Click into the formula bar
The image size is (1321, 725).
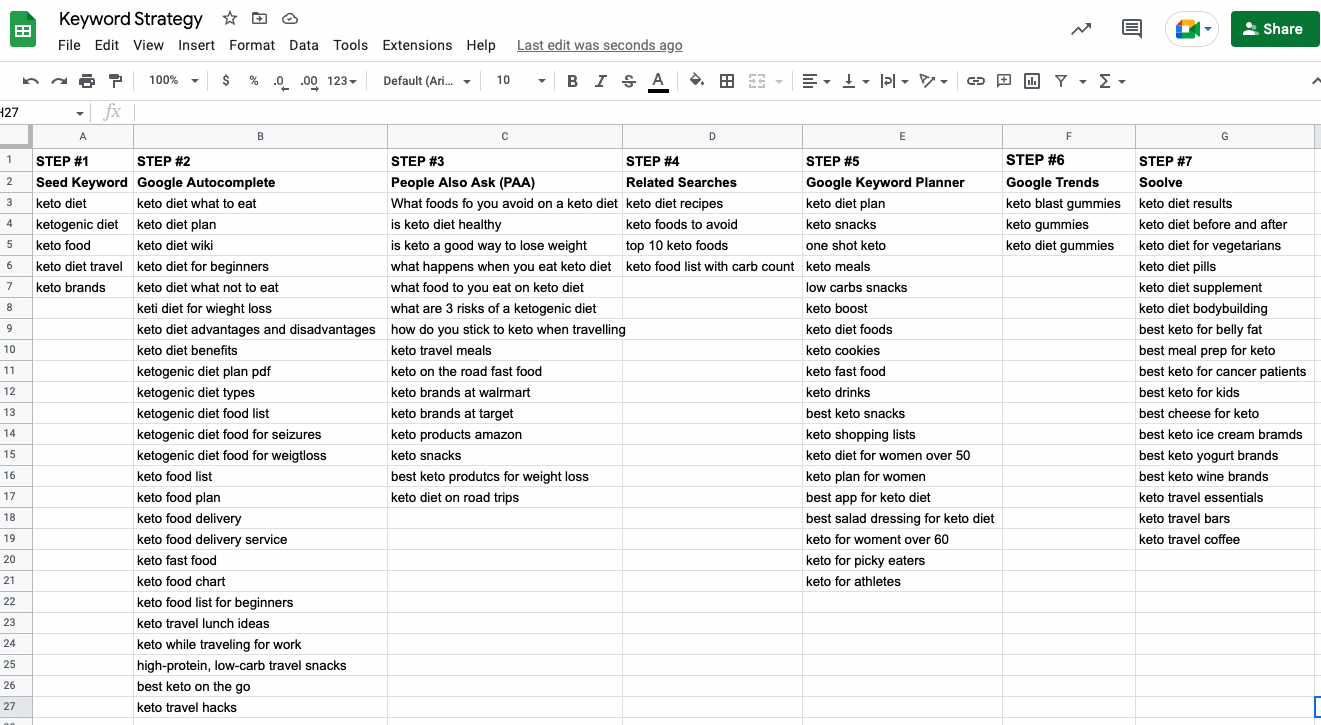(x=730, y=113)
